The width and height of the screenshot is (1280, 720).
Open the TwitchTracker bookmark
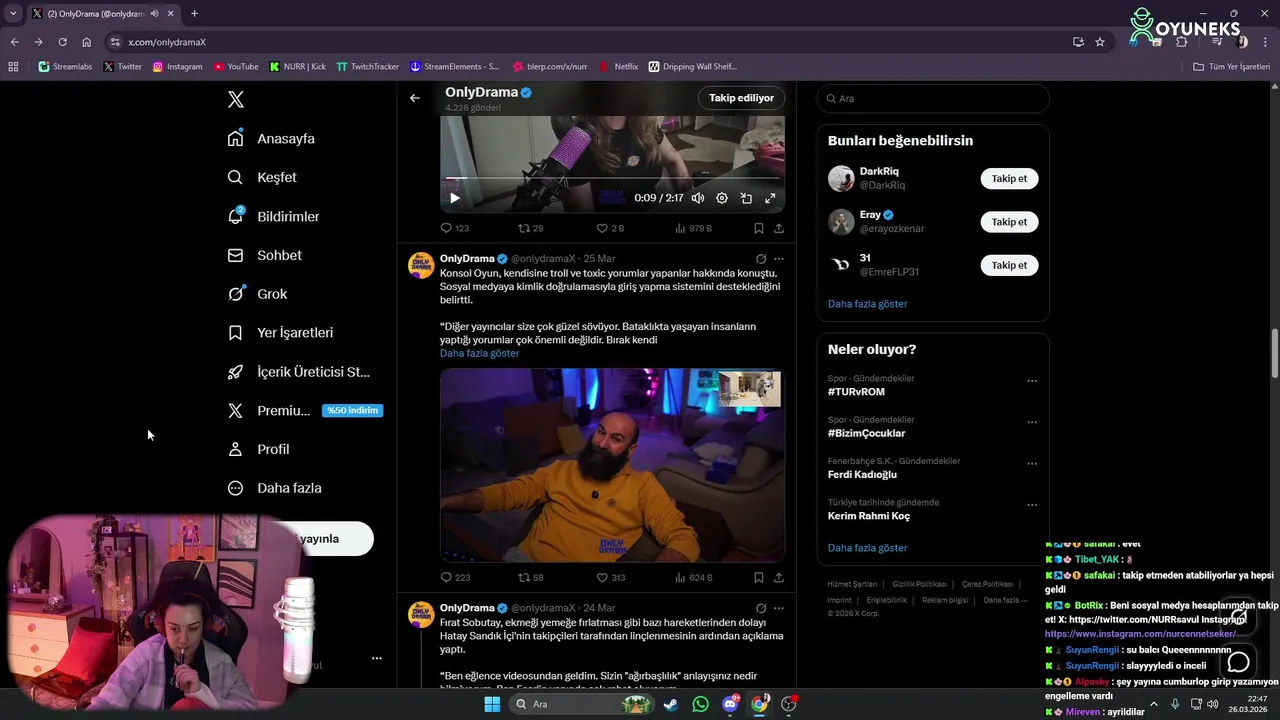[x=367, y=67]
